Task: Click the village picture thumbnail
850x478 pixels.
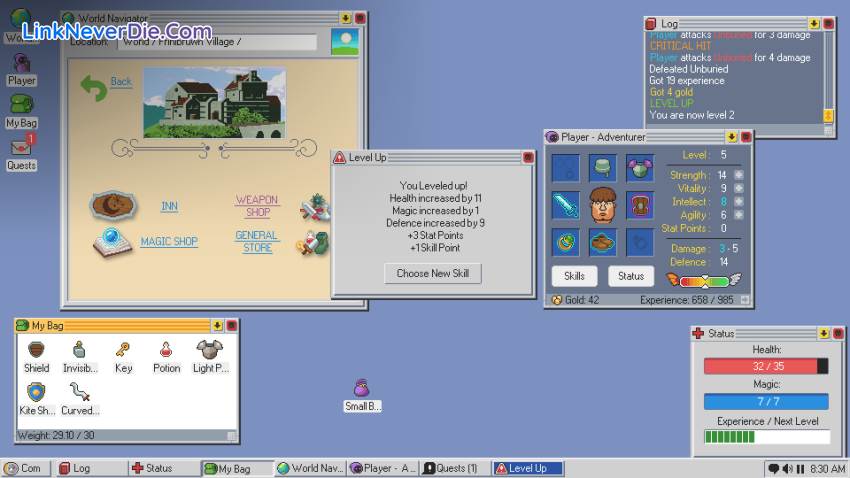Action: click(215, 102)
